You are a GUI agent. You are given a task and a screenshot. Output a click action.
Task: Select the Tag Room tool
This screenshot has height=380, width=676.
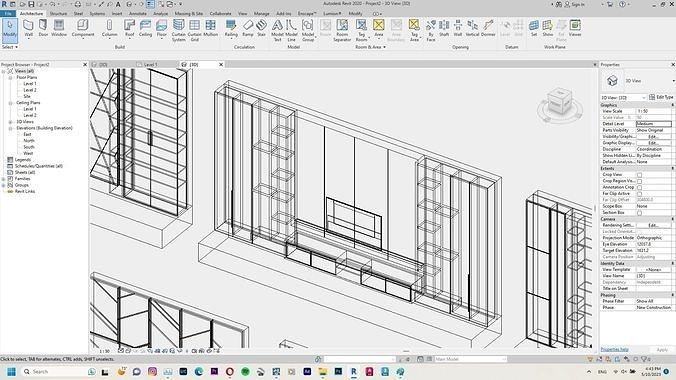tap(361, 30)
